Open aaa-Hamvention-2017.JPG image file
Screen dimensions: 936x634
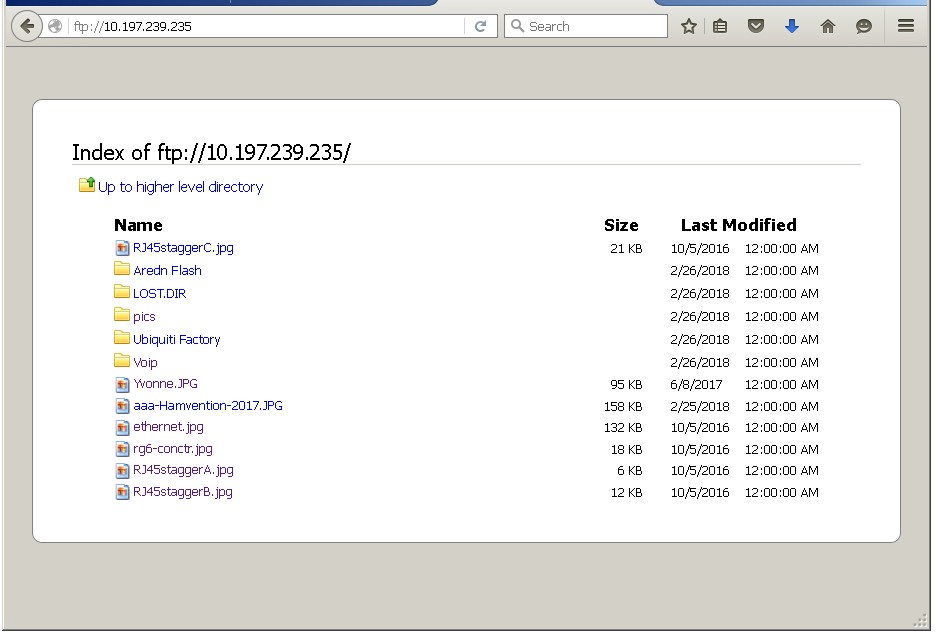(x=207, y=406)
